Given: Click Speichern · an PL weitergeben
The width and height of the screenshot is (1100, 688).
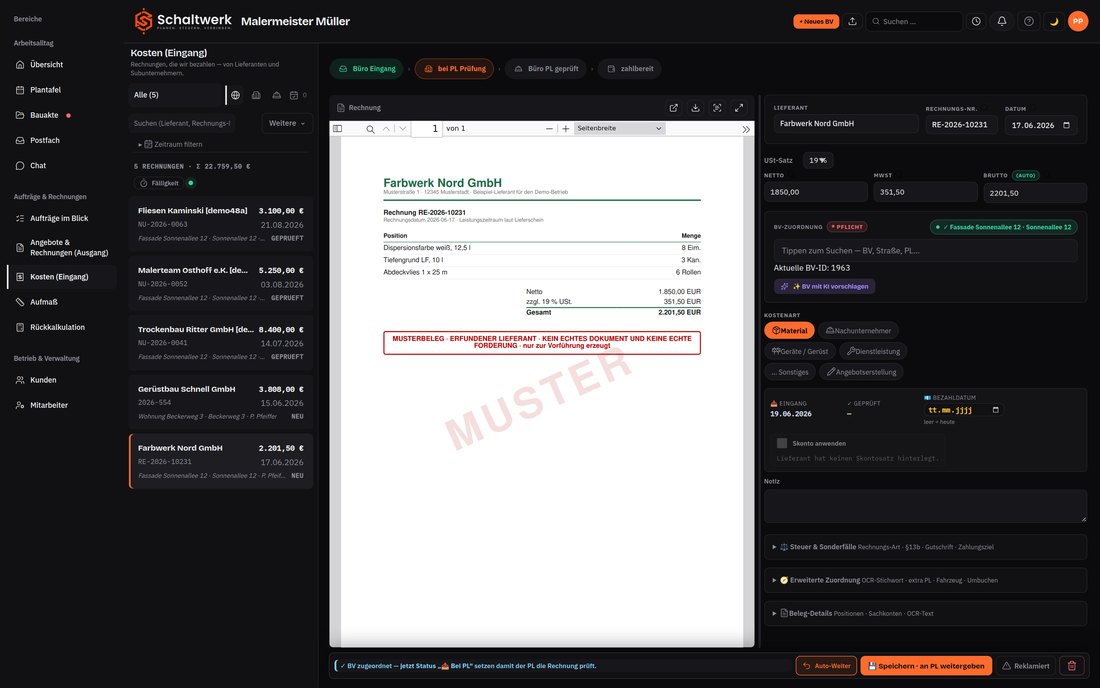Looking at the screenshot, I should [926, 666].
